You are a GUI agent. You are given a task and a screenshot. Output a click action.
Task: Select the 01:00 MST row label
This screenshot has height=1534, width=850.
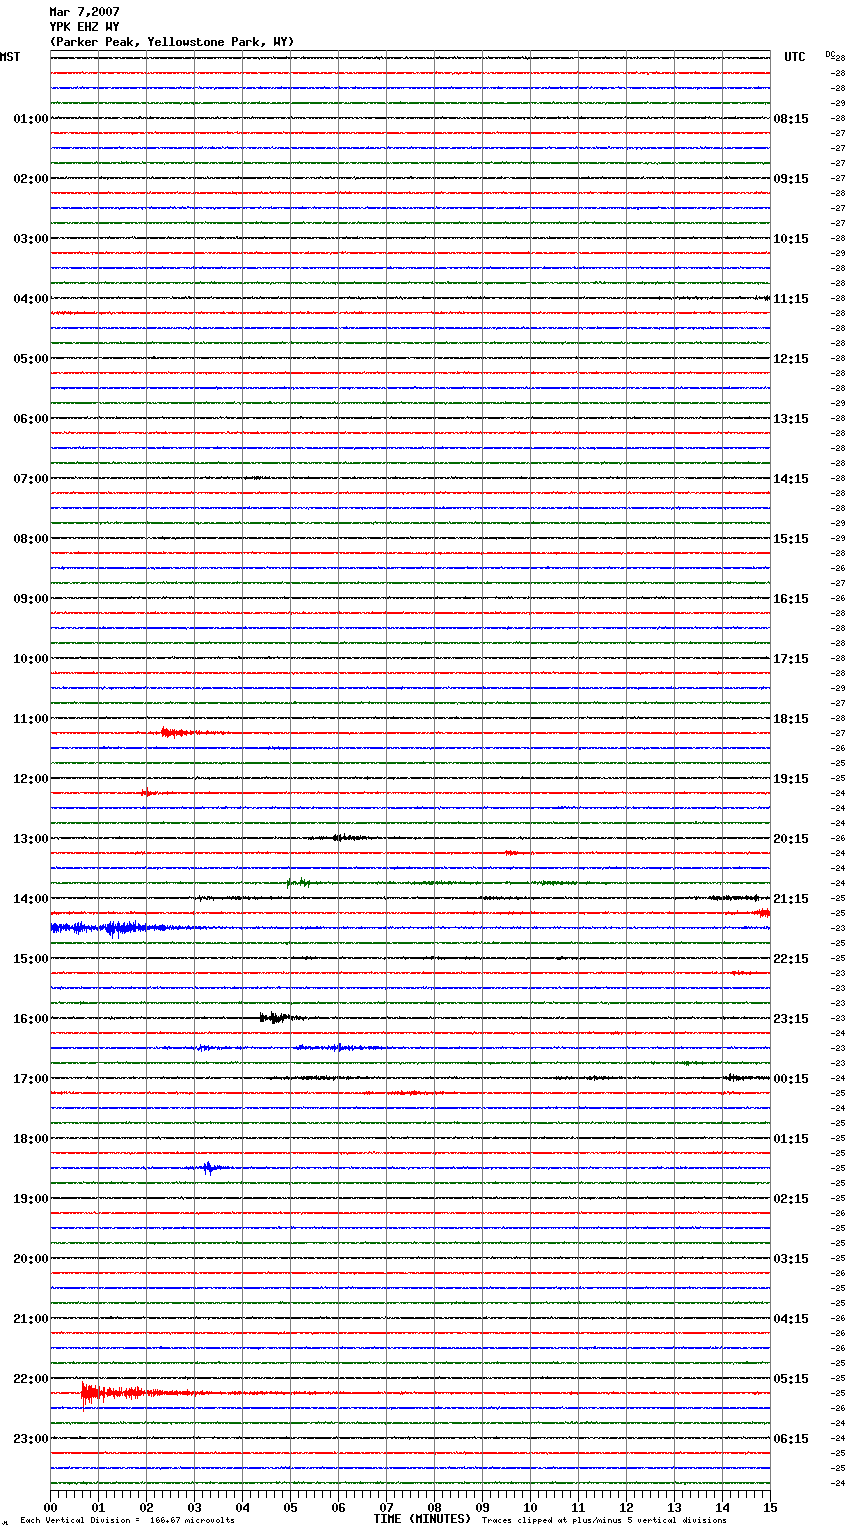point(31,119)
